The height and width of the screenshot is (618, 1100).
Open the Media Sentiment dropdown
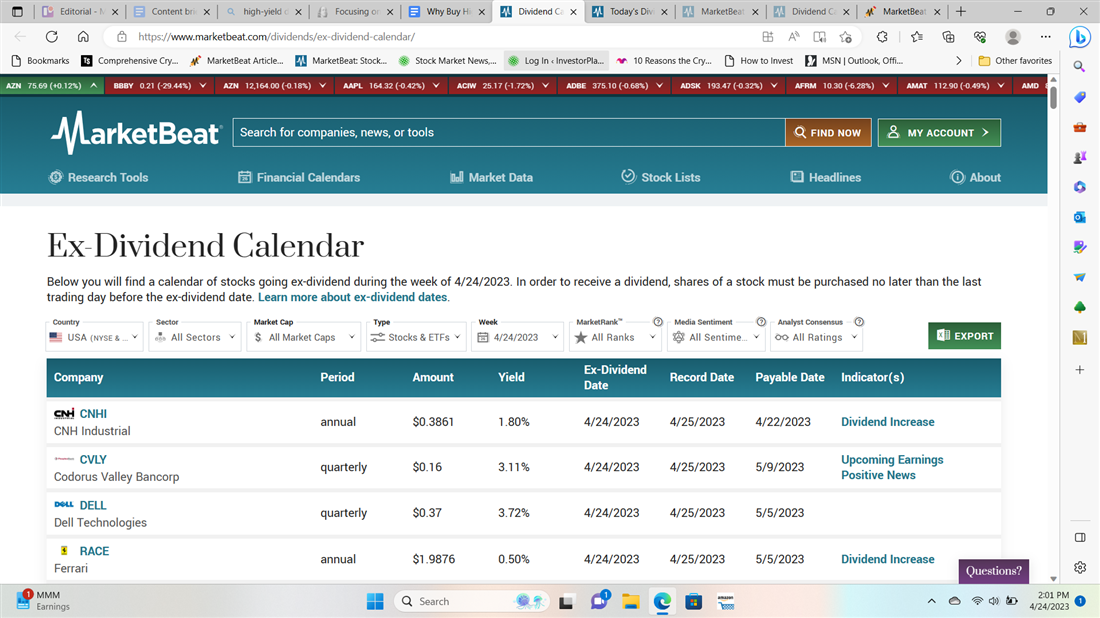[716, 337]
